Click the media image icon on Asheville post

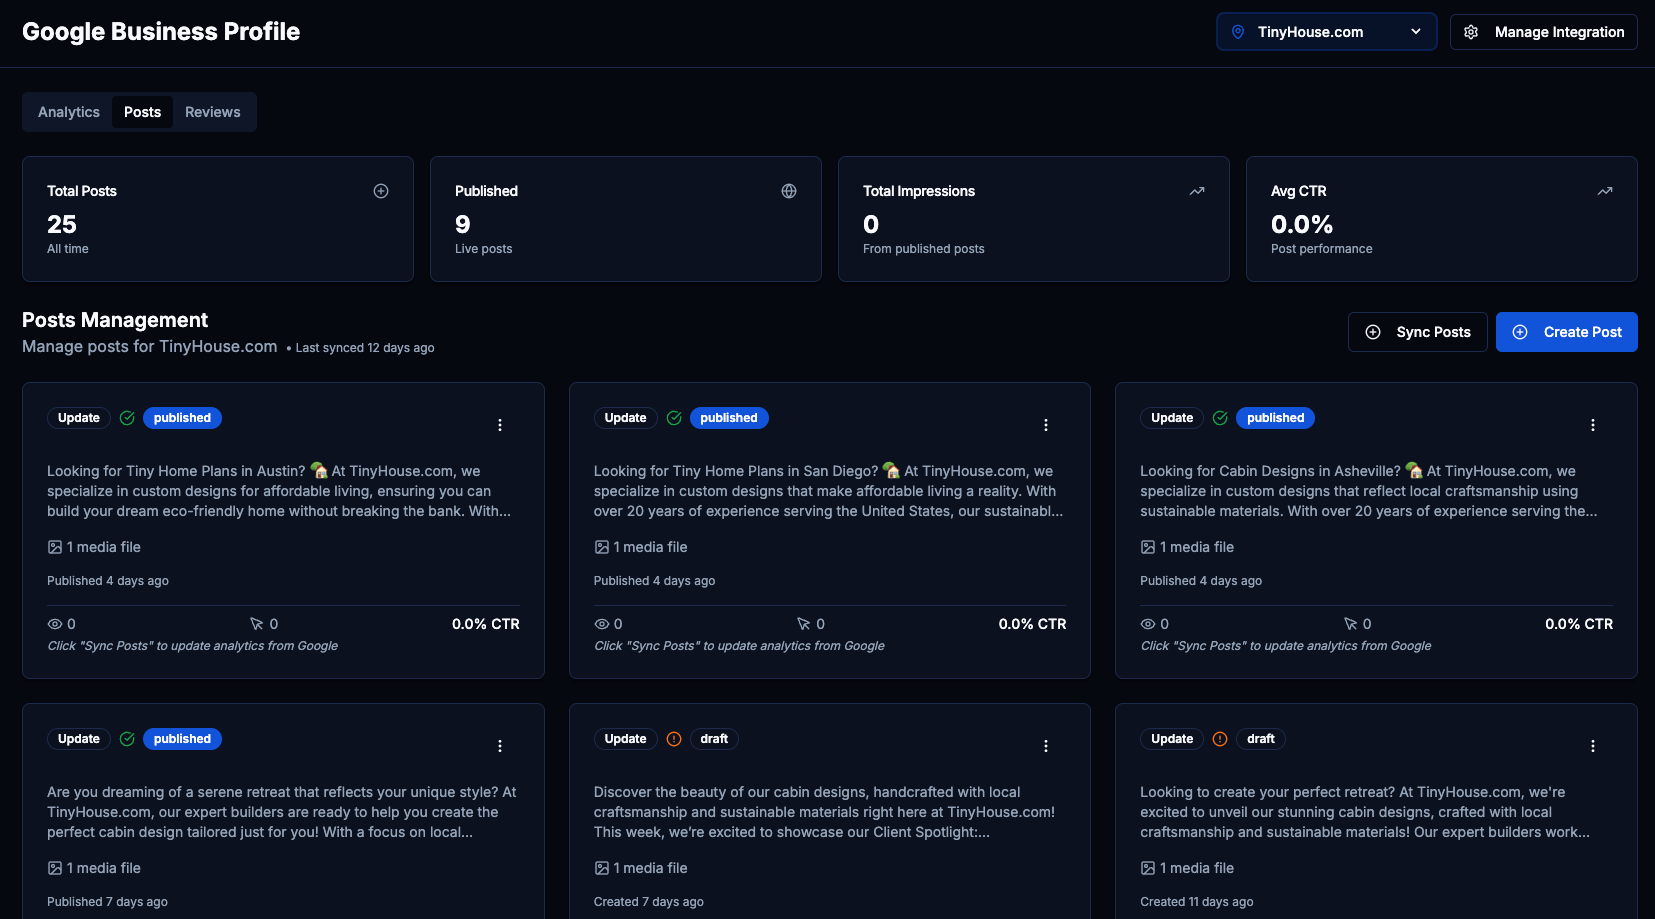click(1148, 547)
